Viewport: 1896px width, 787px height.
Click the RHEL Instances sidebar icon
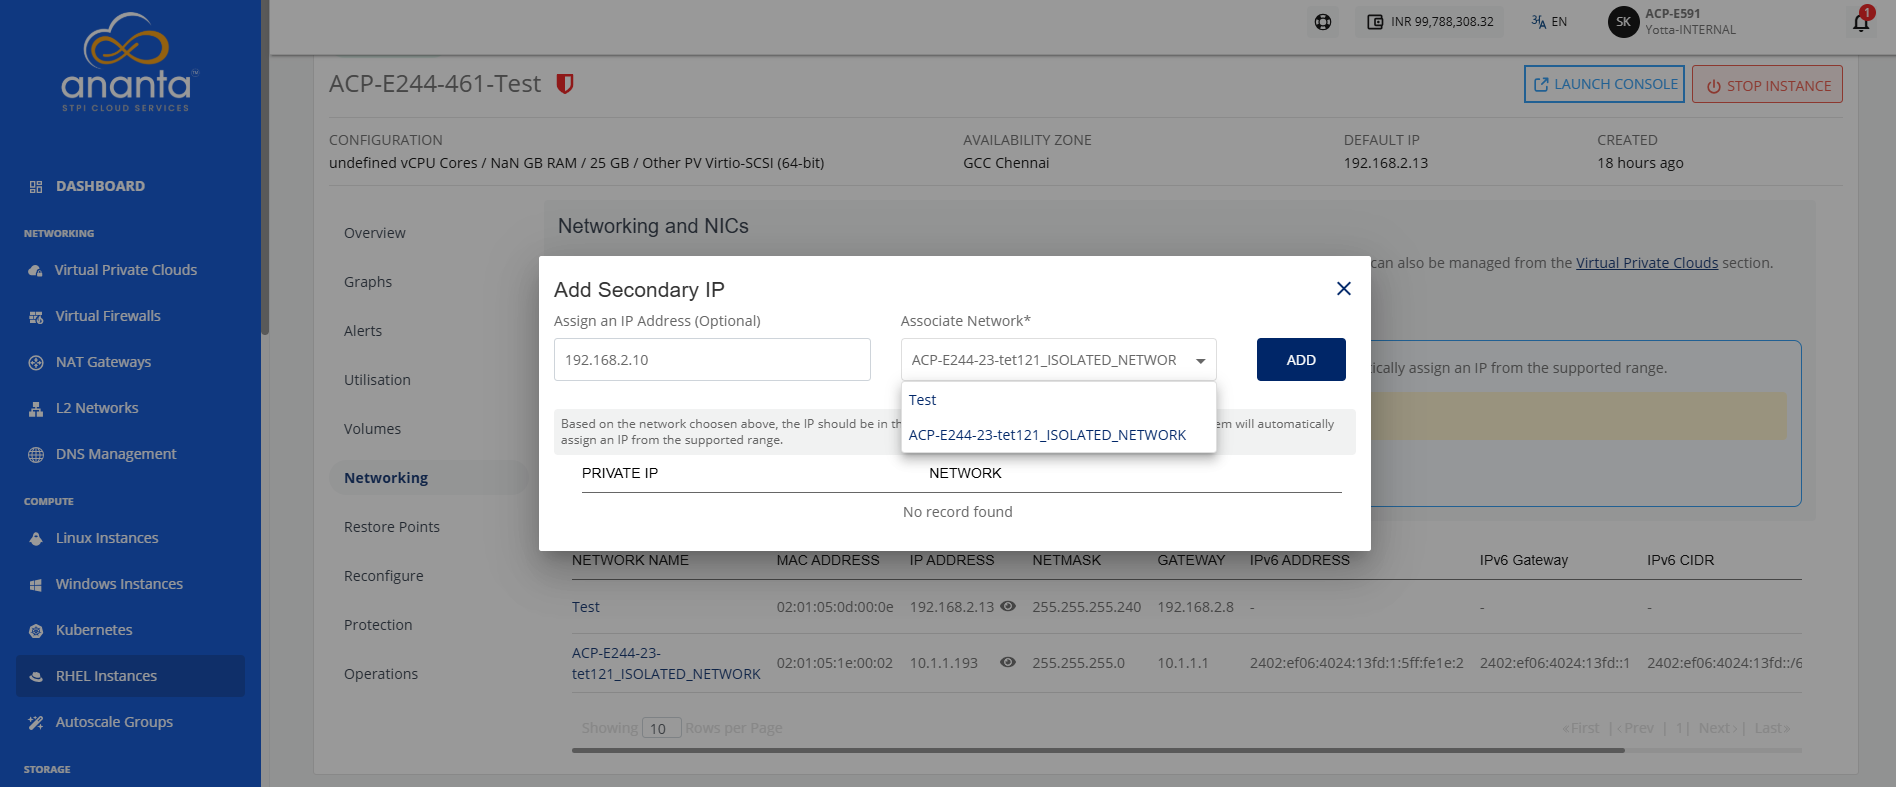tap(36, 677)
